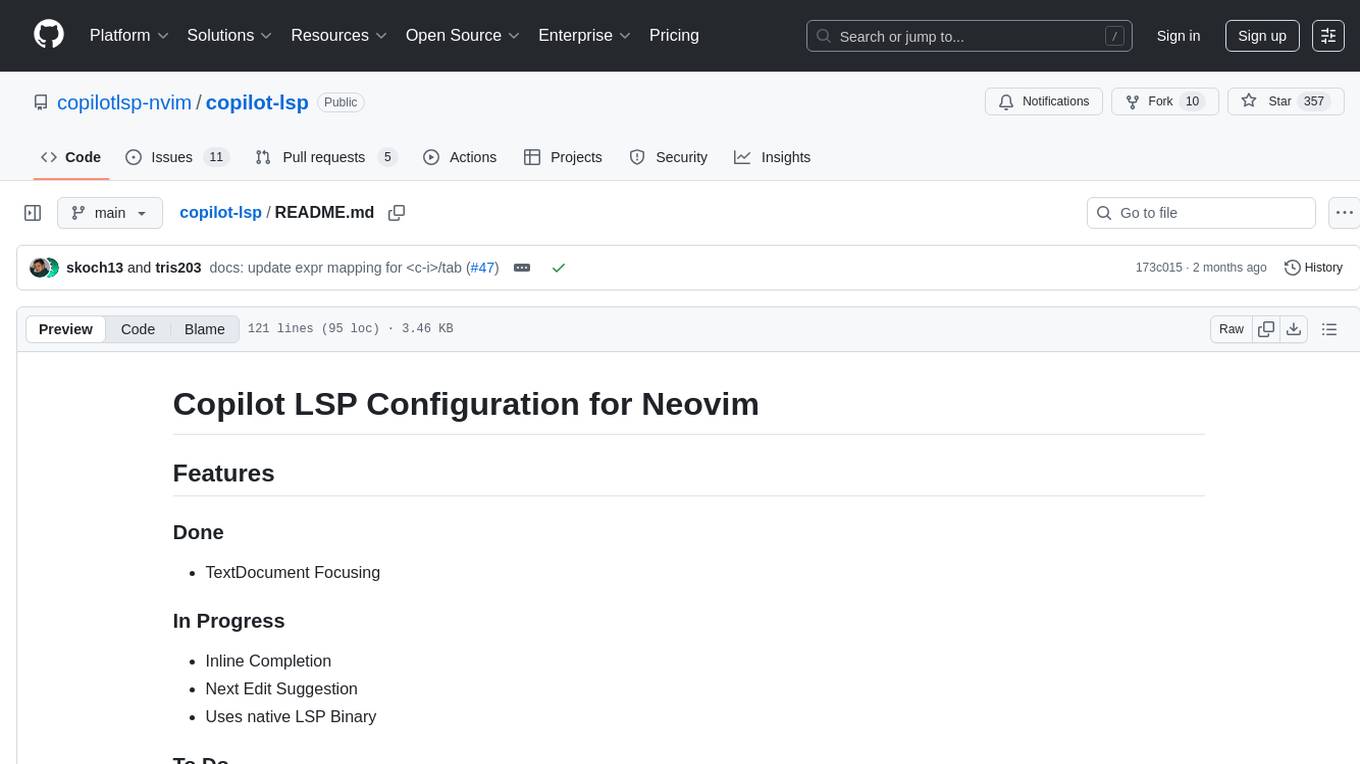The width and height of the screenshot is (1360, 764).
Task: Expand the Open Source menu
Action: point(462,35)
